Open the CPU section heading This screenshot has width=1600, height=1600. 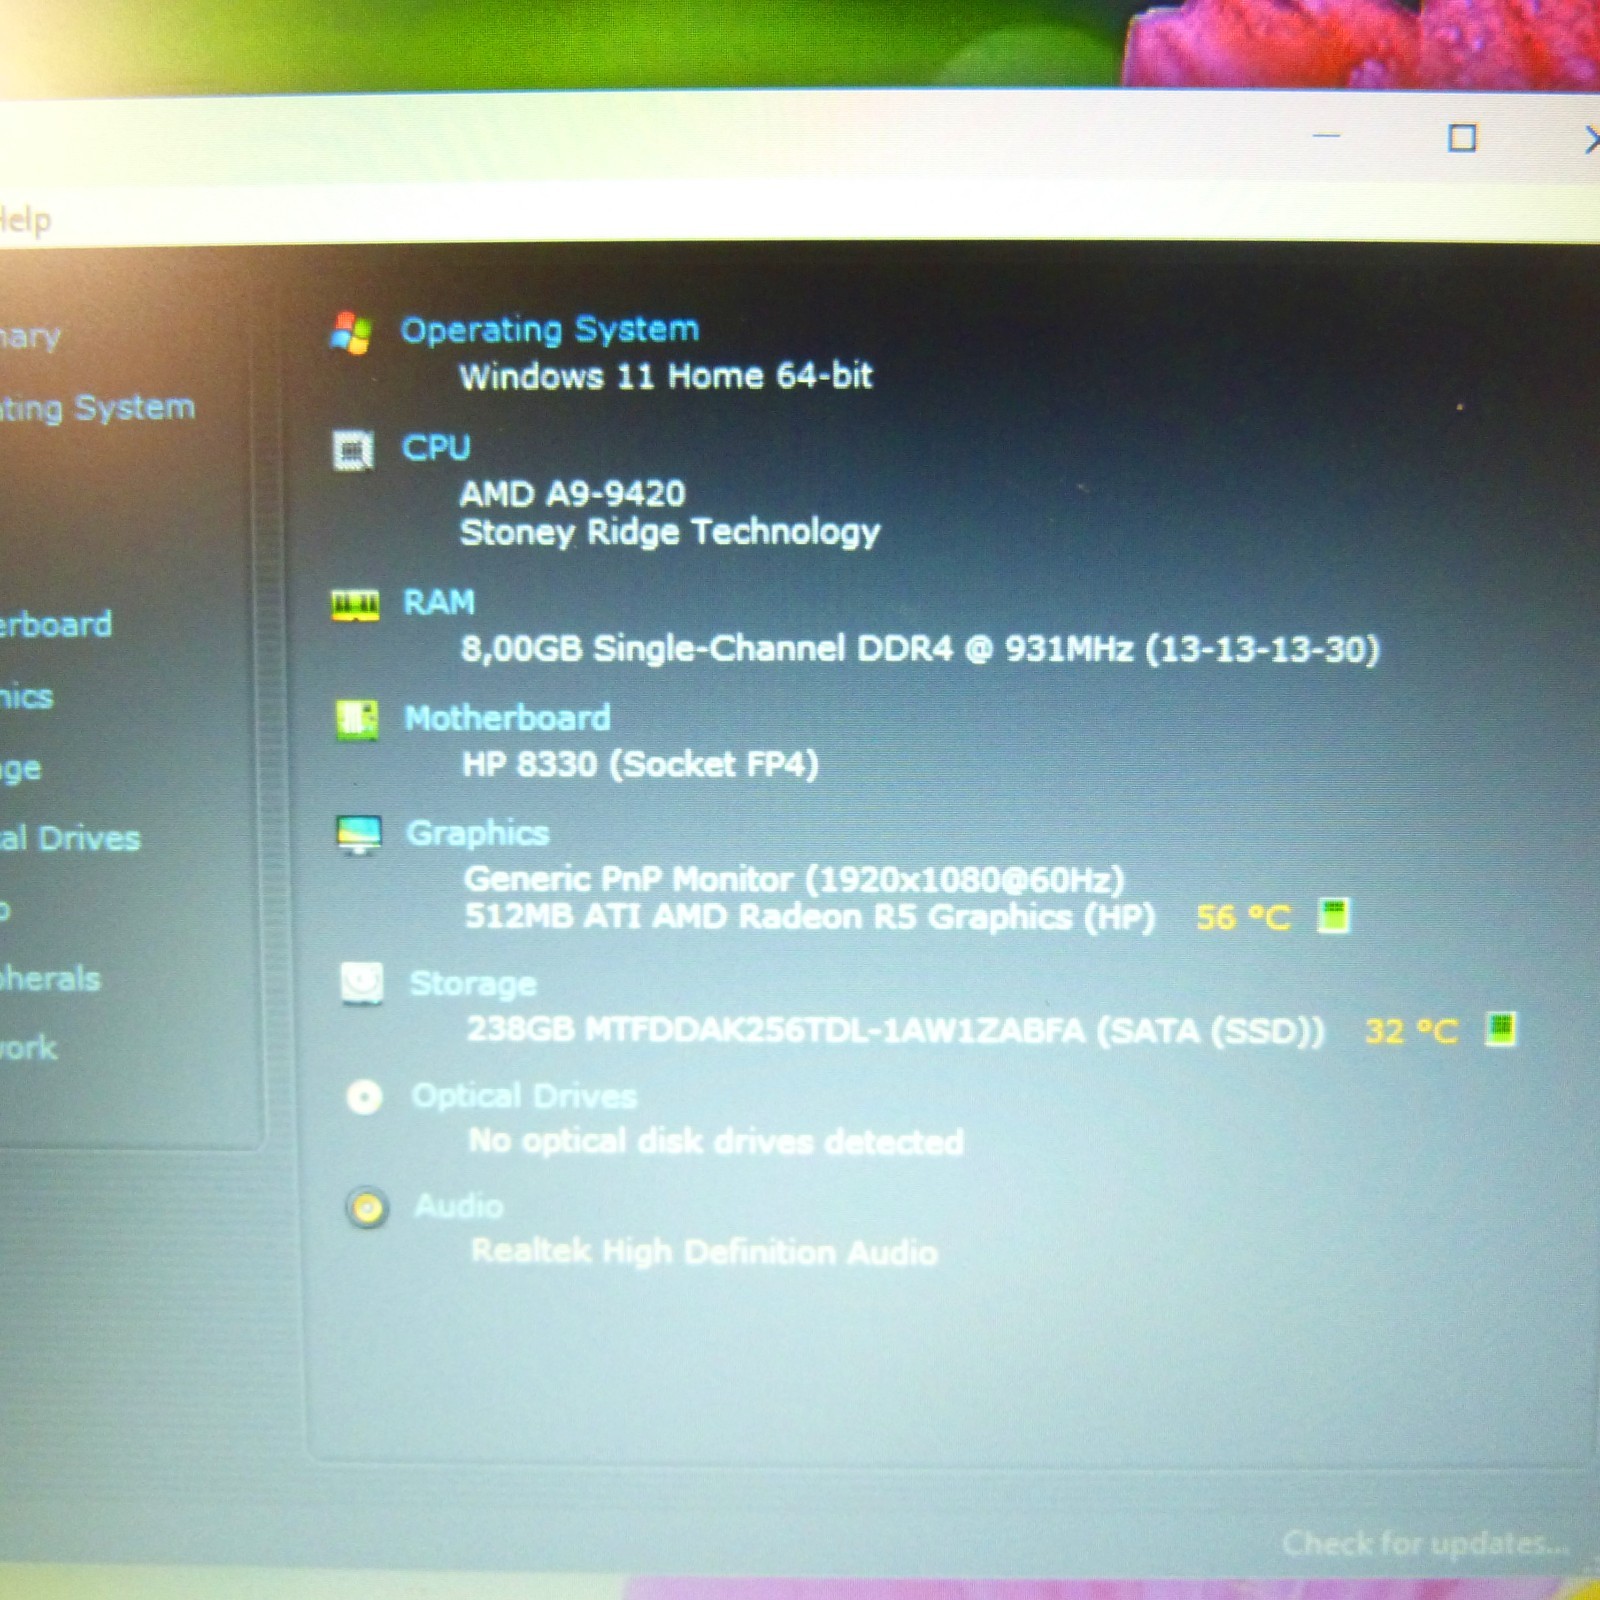pyautogui.click(x=436, y=447)
